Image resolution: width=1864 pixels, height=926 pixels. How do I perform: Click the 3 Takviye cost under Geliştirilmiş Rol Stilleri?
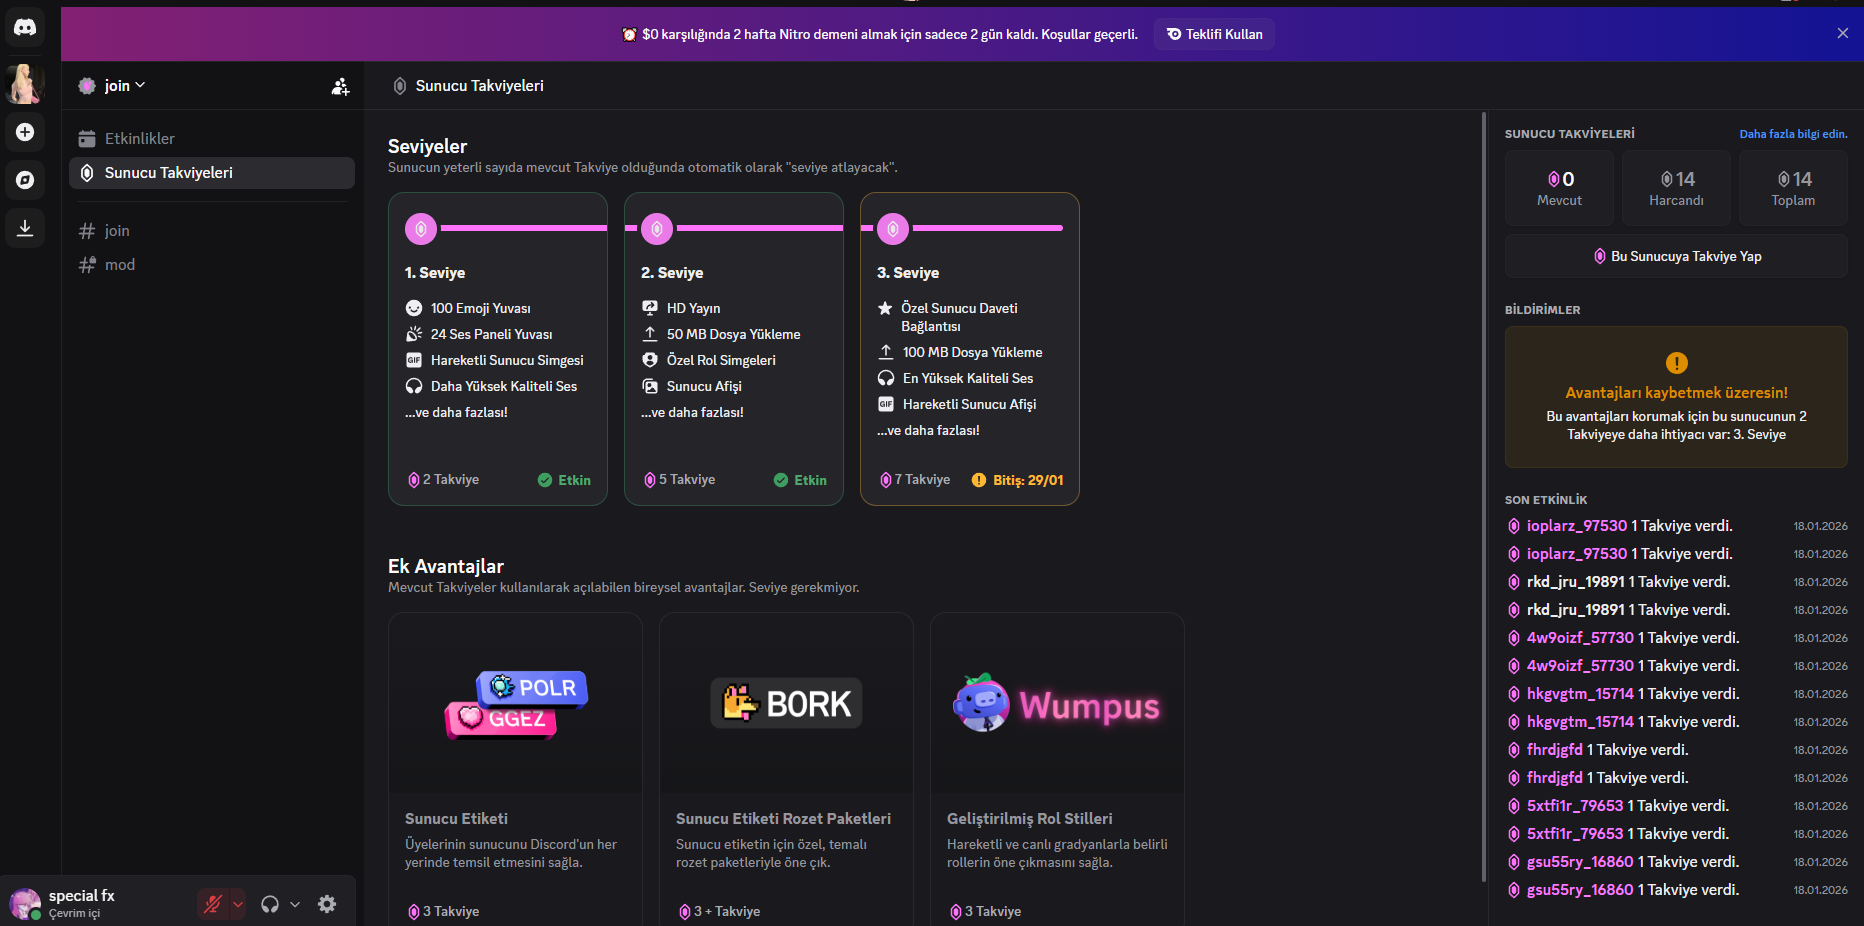coord(985,912)
